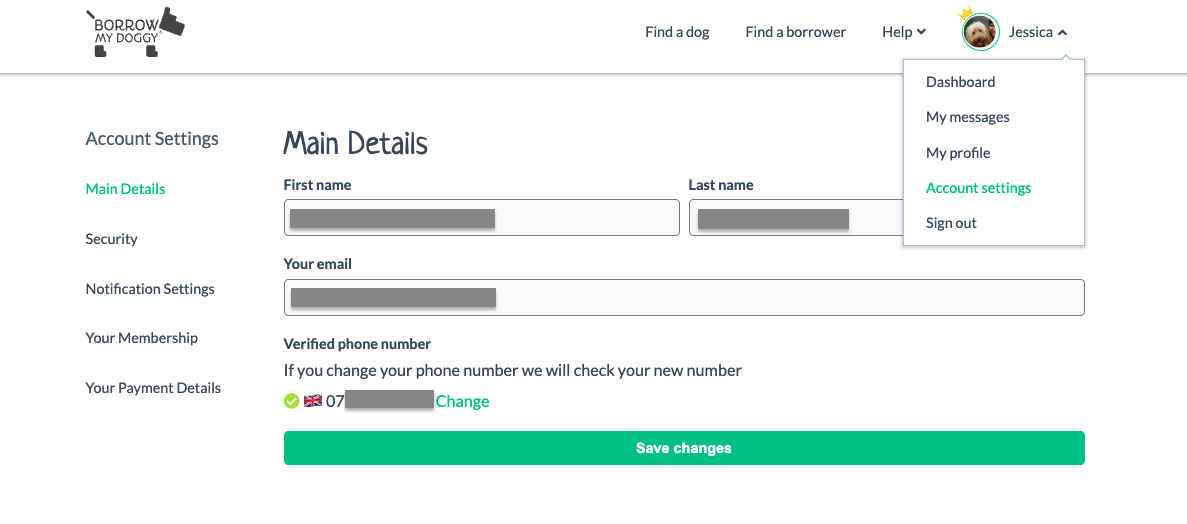Click Change next to the phone number
Screen dimensions: 1187x524
coord(462,401)
